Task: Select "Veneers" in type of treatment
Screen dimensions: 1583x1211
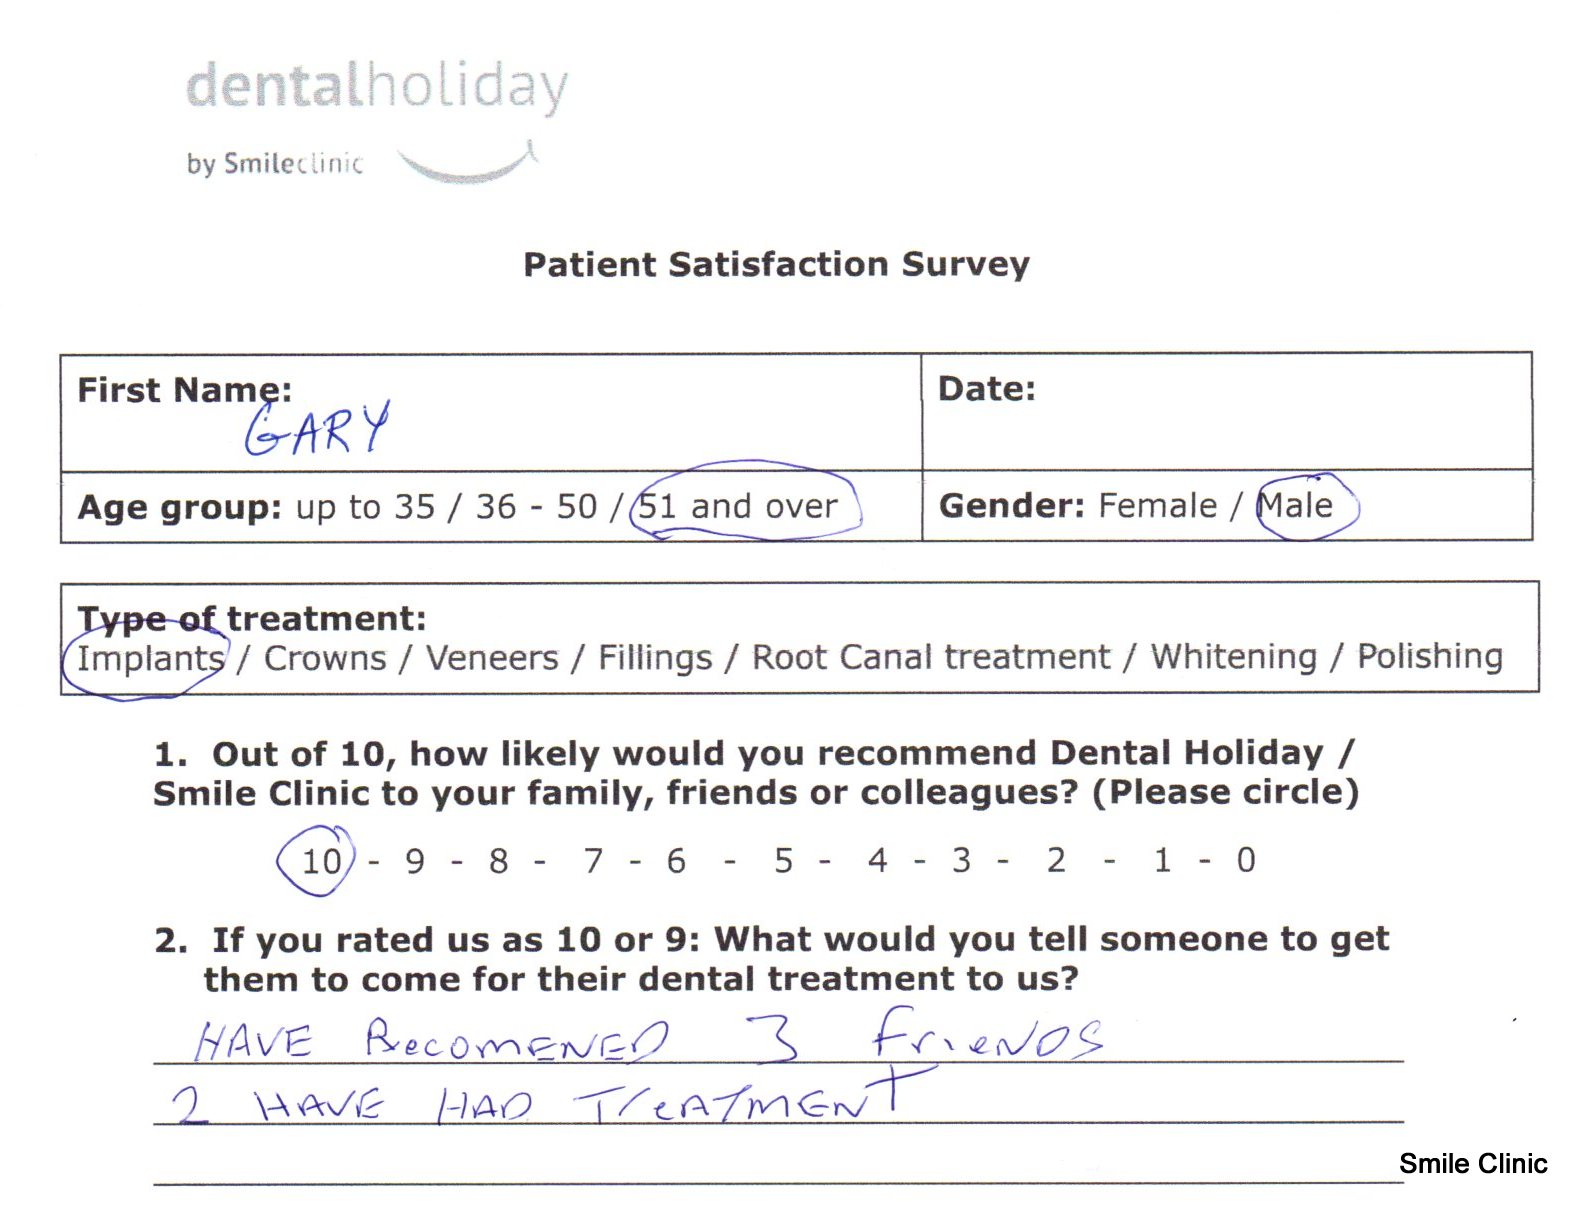Action: click(x=492, y=659)
